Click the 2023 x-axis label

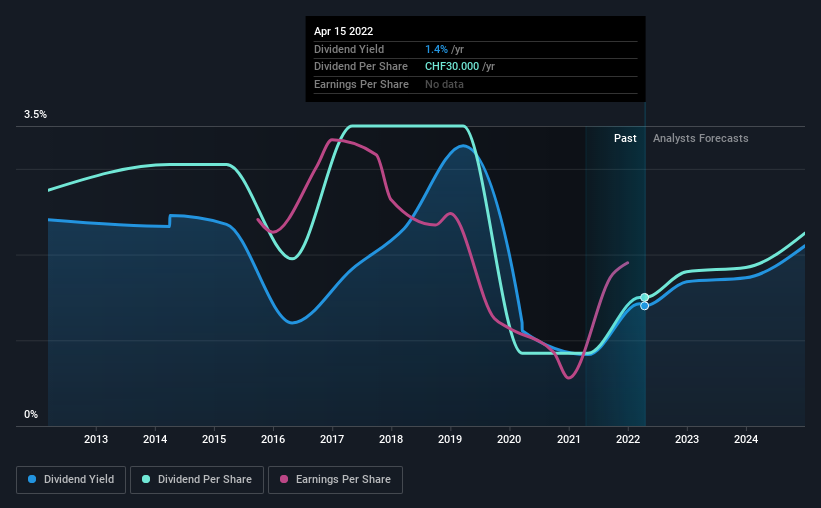pos(687,439)
